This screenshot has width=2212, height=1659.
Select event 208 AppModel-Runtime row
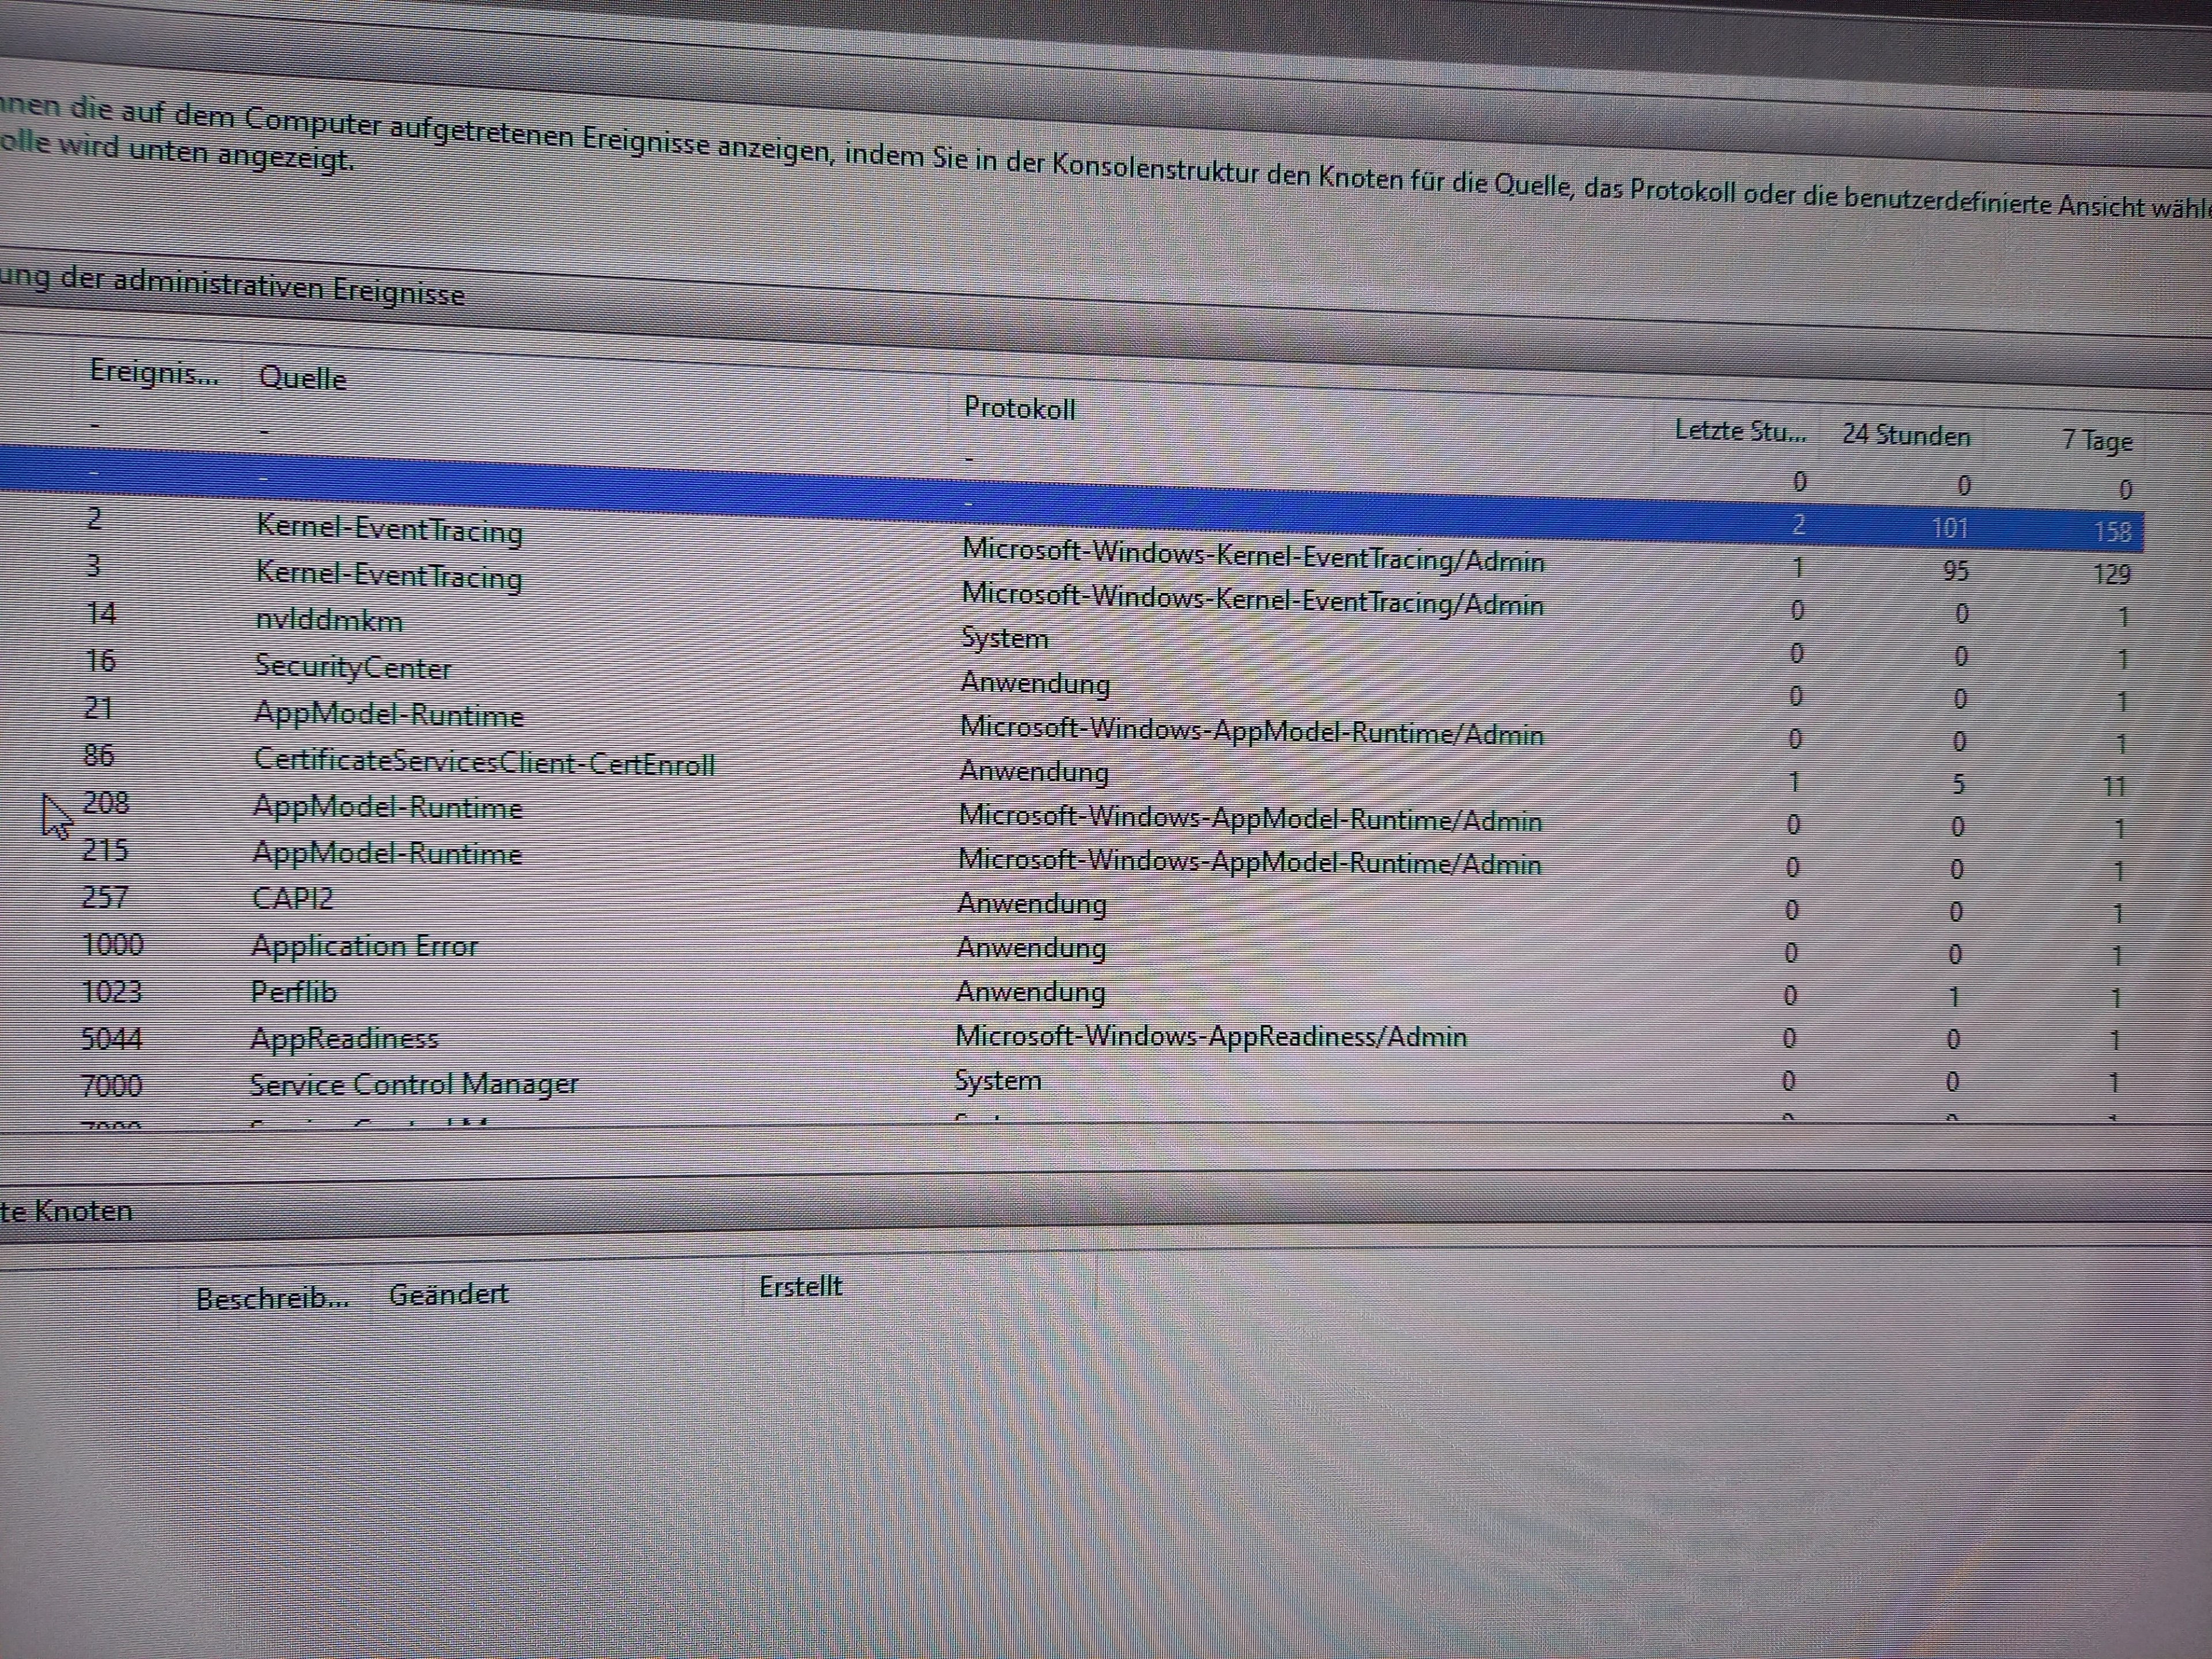387,808
